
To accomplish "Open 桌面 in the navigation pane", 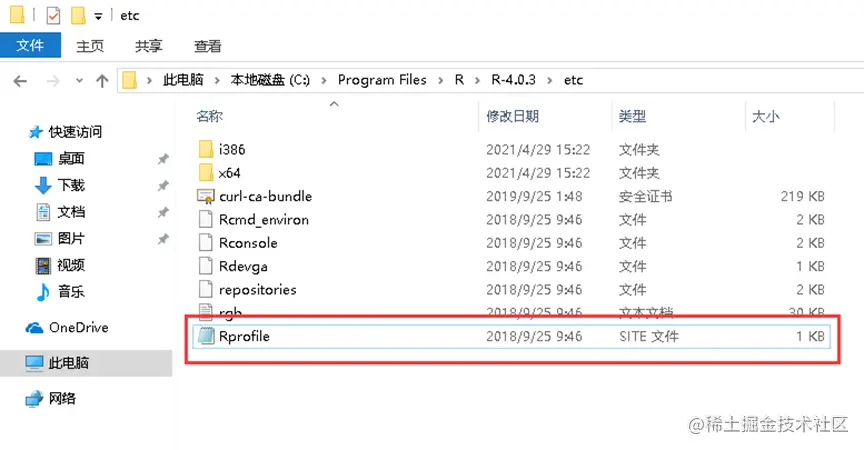I will [71, 159].
